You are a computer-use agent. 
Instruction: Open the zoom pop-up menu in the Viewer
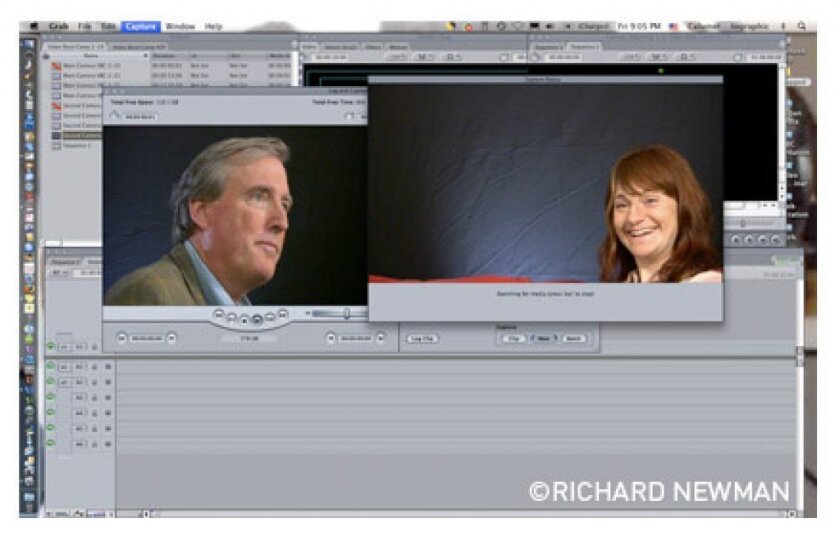pos(397,57)
